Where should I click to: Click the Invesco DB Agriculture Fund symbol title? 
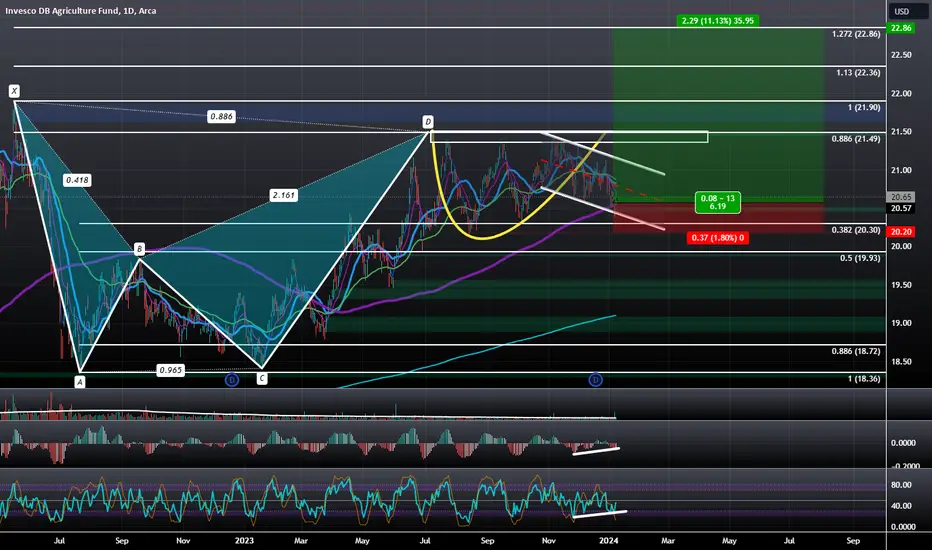[x=81, y=11]
